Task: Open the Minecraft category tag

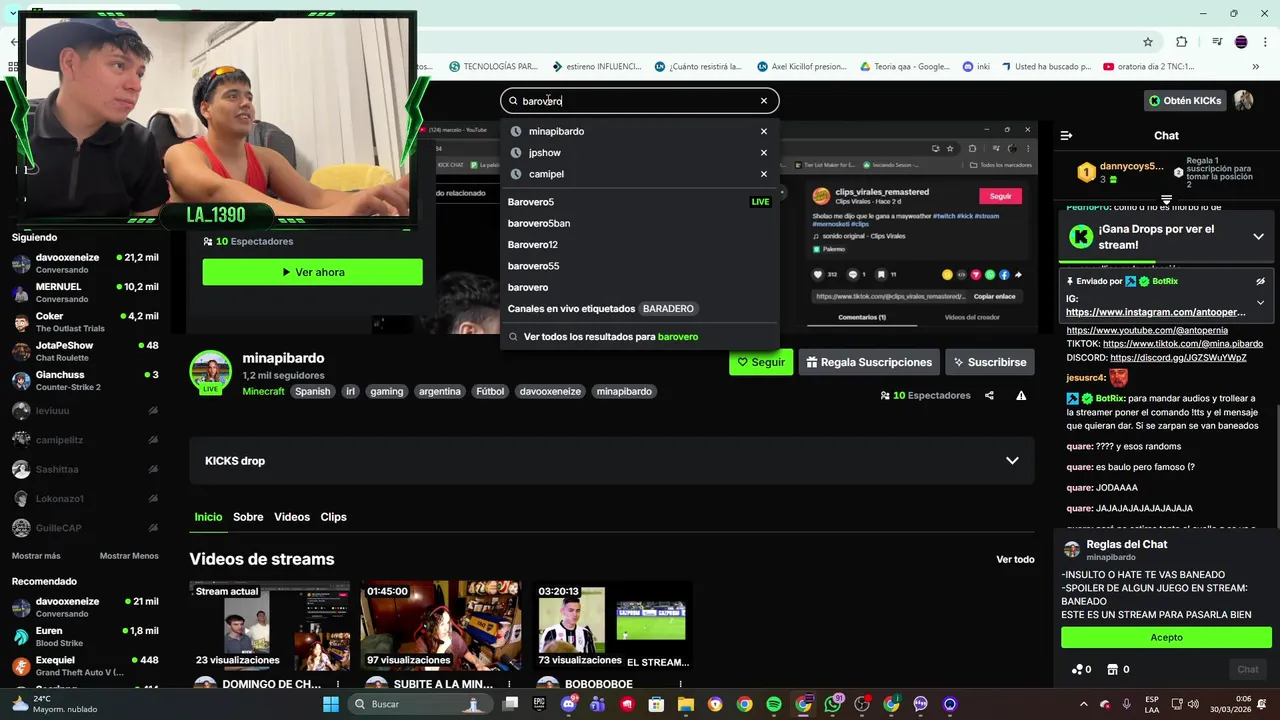Action: coord(263,392)
